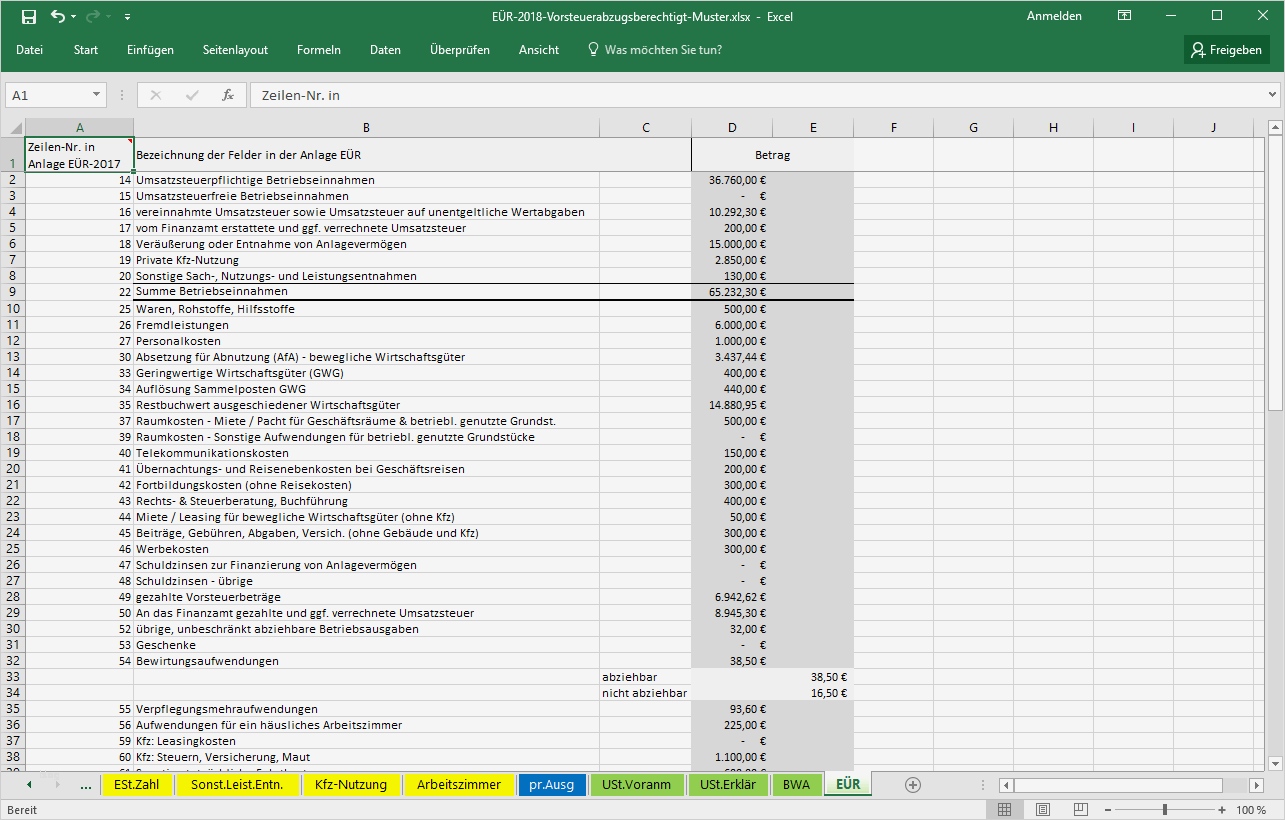Open the Name Box dropdown arrow
This screenshot has height=820, width=1285.
click(x=95, y=95)
